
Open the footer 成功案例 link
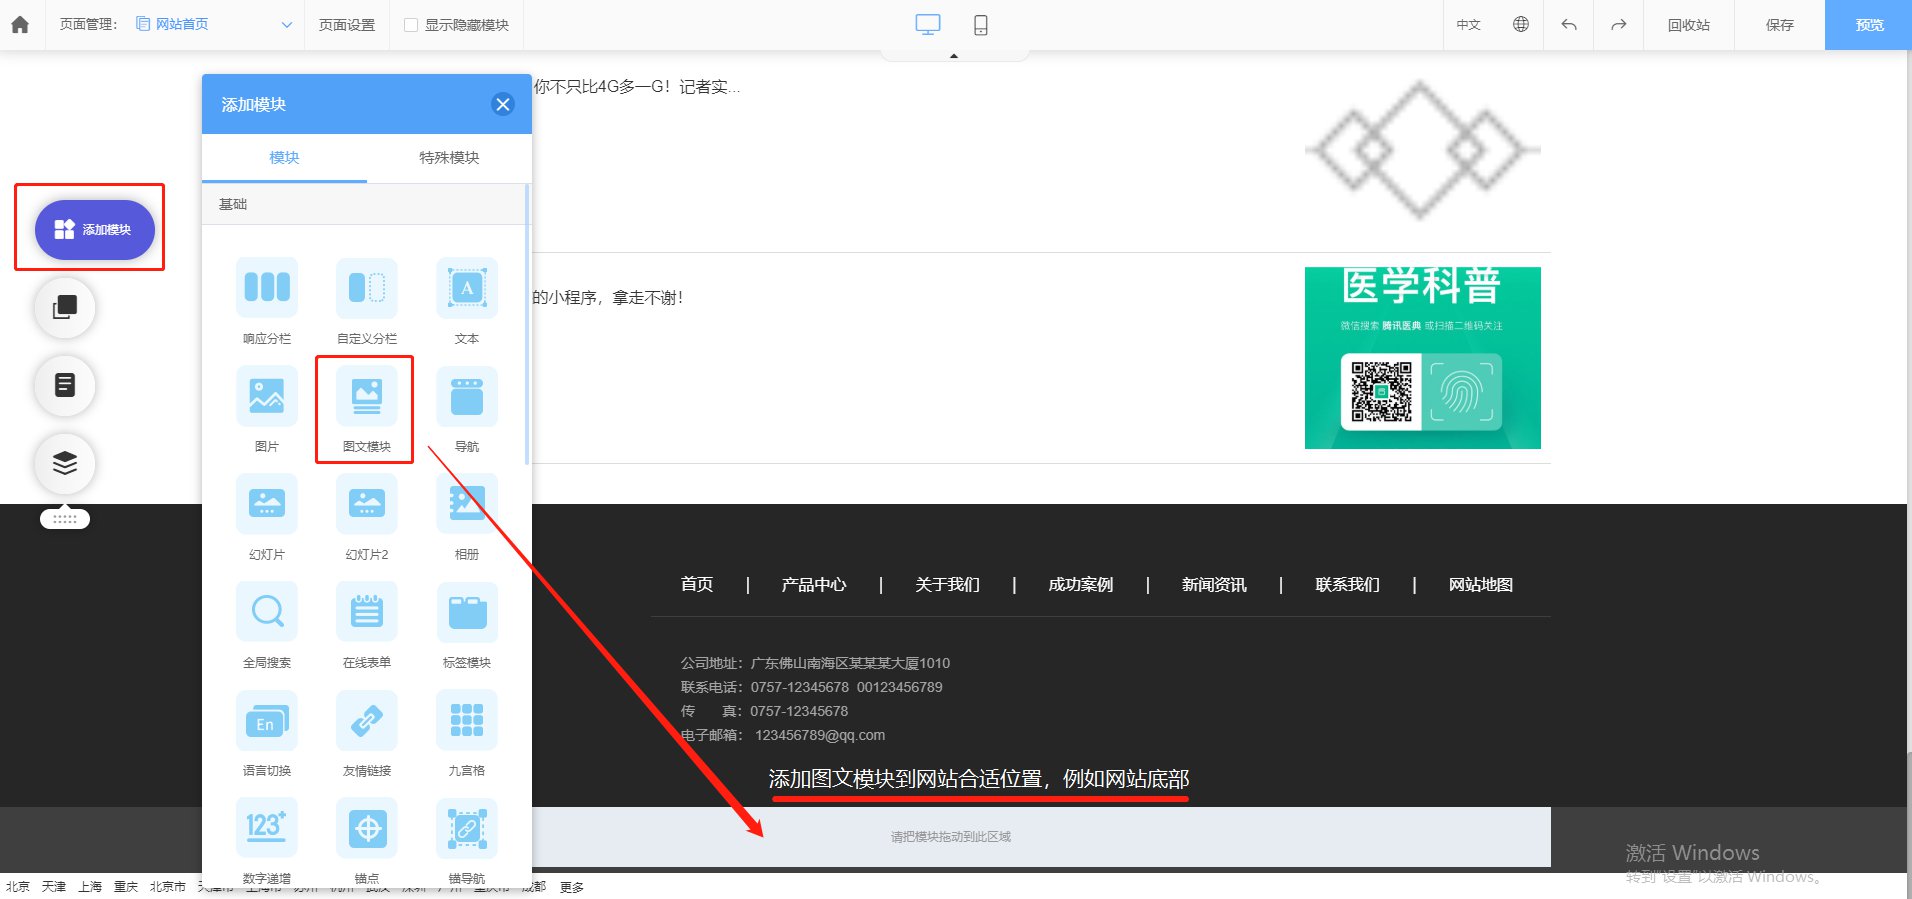1081,585
